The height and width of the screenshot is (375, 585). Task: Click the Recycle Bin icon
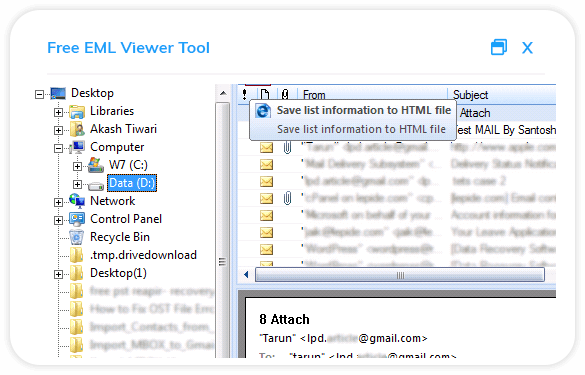click(76, 237)
